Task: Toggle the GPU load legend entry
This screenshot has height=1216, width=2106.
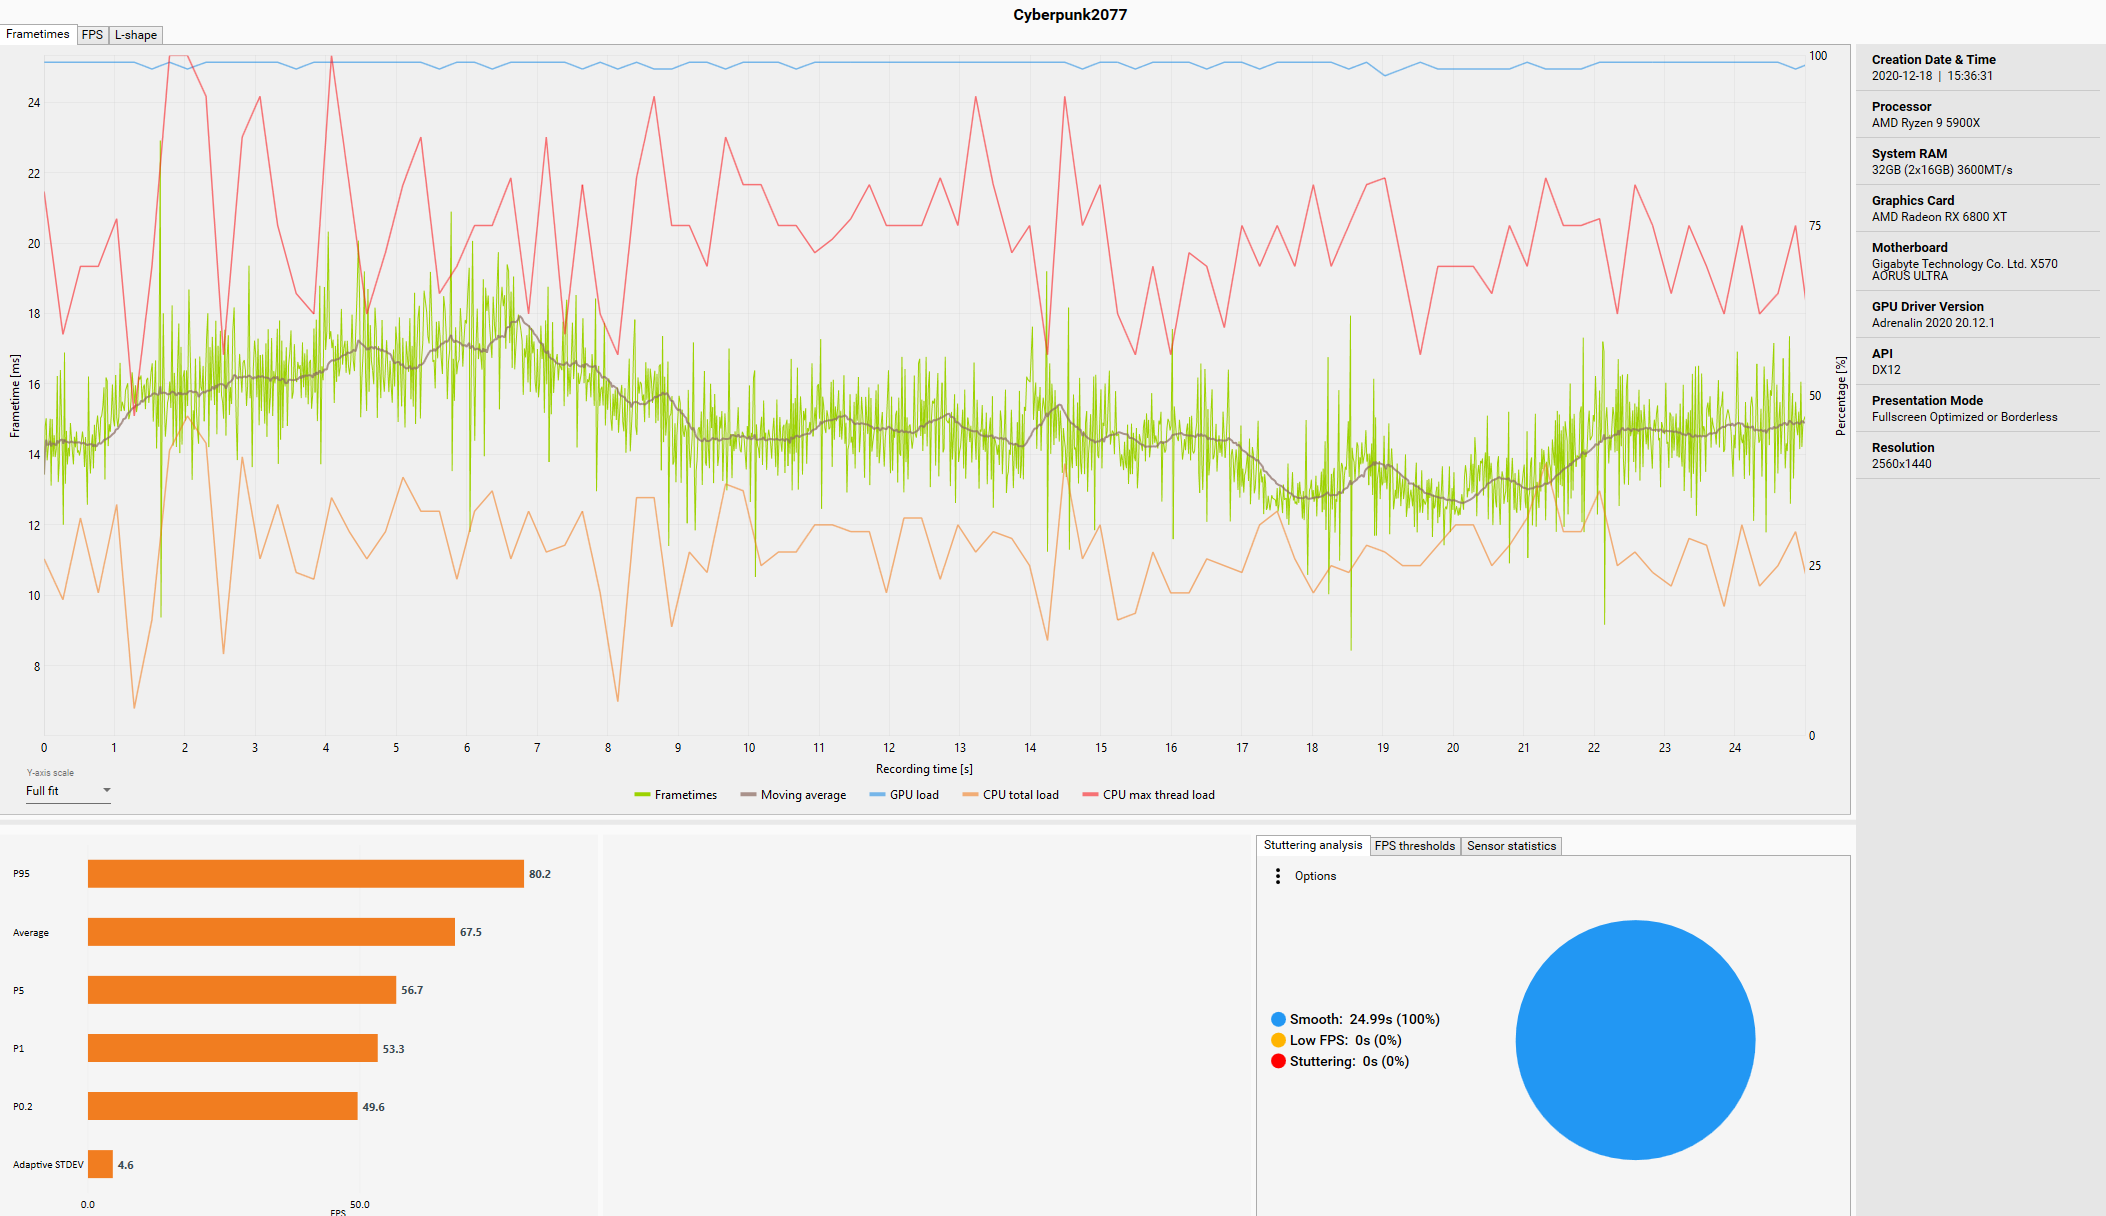Action: click(x=904, y=795)
